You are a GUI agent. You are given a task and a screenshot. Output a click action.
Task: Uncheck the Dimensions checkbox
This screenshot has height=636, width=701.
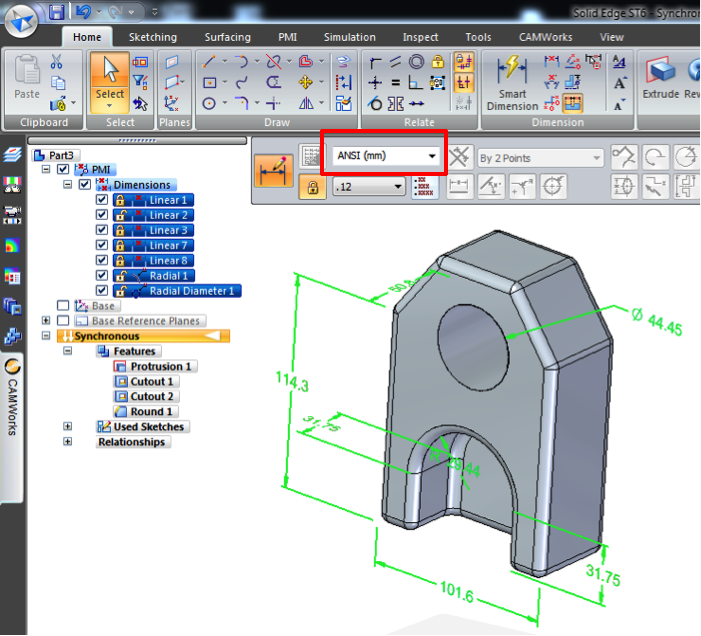click(85, 185)
